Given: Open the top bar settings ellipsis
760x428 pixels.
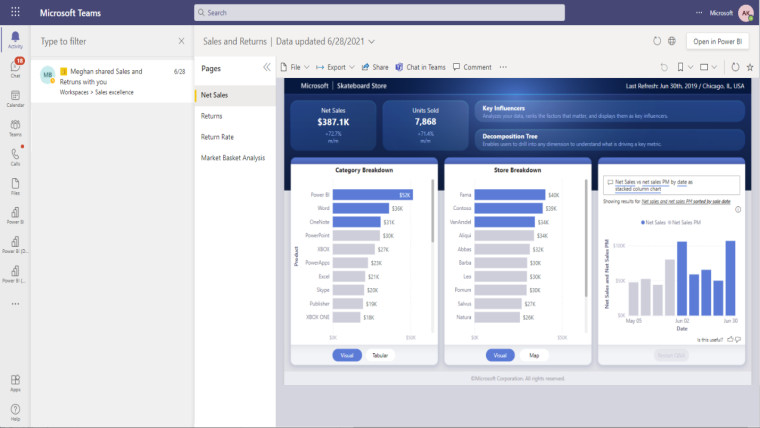Looking at the screenshot, I should [x=699, y=13].
